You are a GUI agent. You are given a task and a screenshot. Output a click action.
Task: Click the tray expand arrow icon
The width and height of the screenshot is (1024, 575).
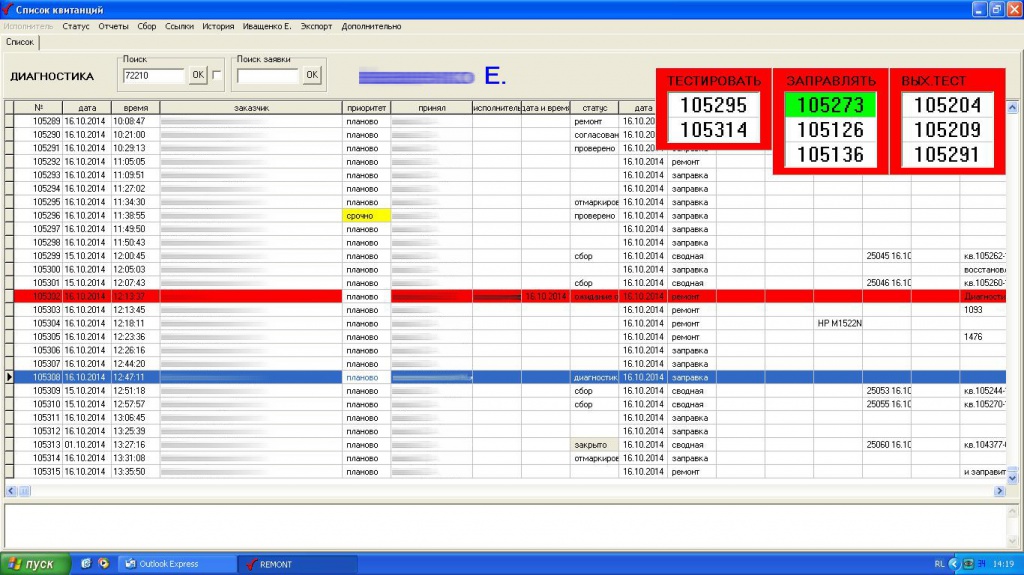[x=953, y=564]
